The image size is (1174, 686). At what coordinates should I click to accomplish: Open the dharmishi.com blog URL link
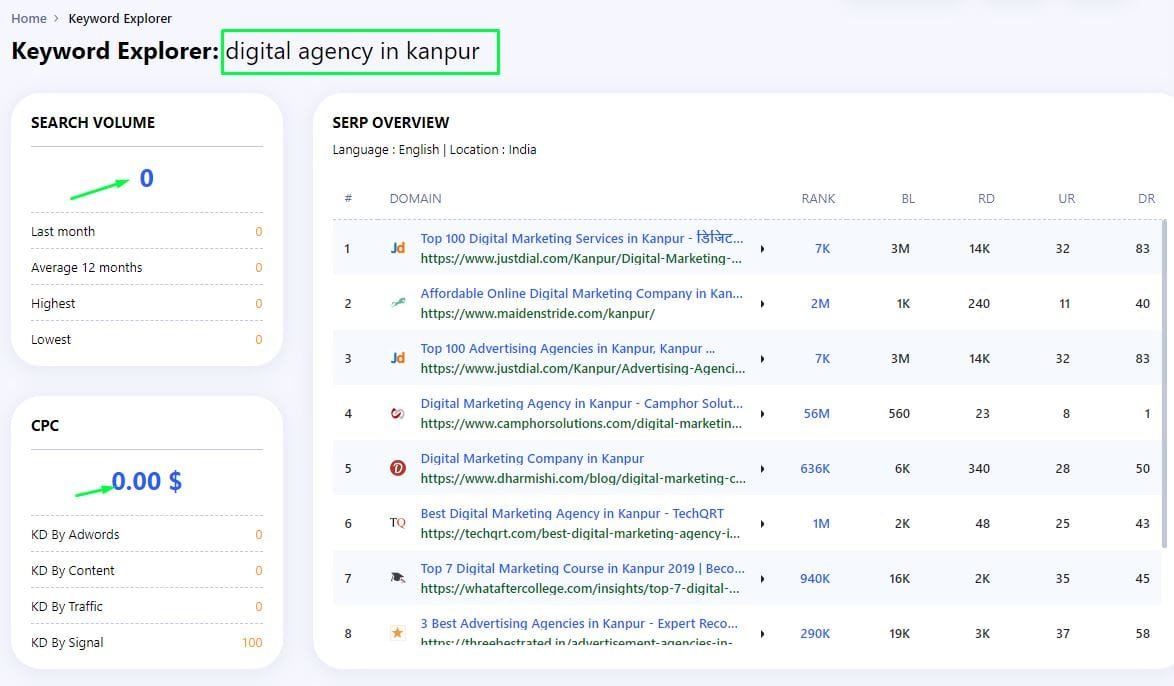pyautogui.click(x=582, y=478)
